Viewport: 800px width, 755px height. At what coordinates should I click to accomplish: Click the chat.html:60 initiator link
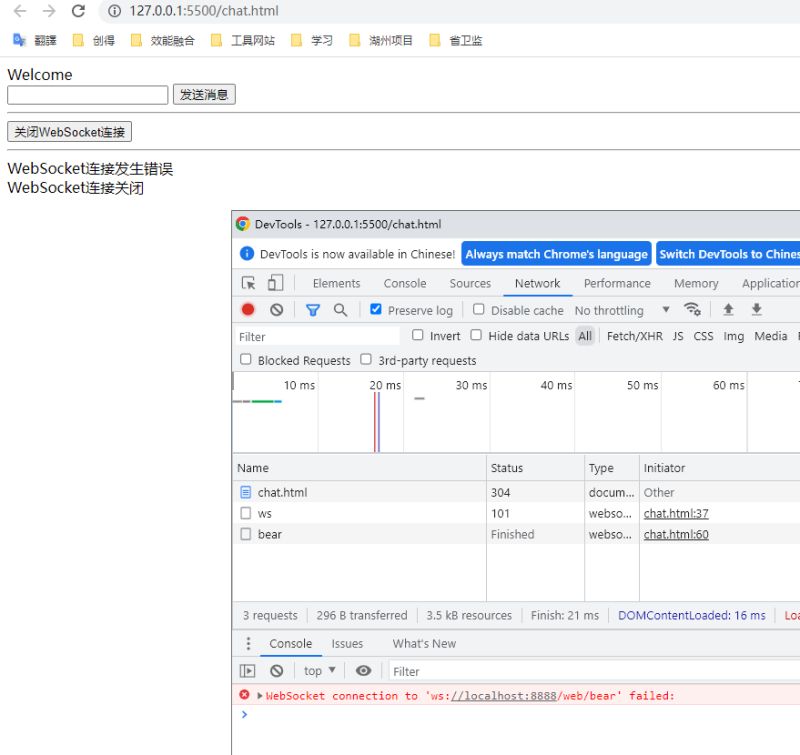(676, 534)
